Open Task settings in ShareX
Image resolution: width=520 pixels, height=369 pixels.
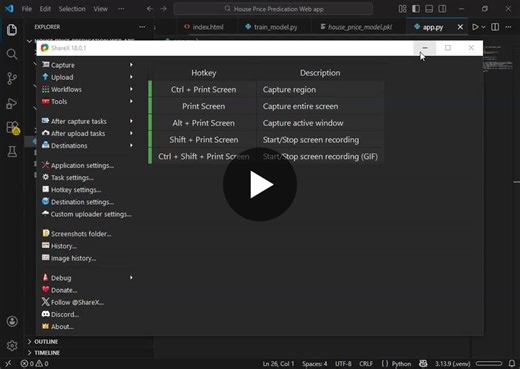pos(72,177)
